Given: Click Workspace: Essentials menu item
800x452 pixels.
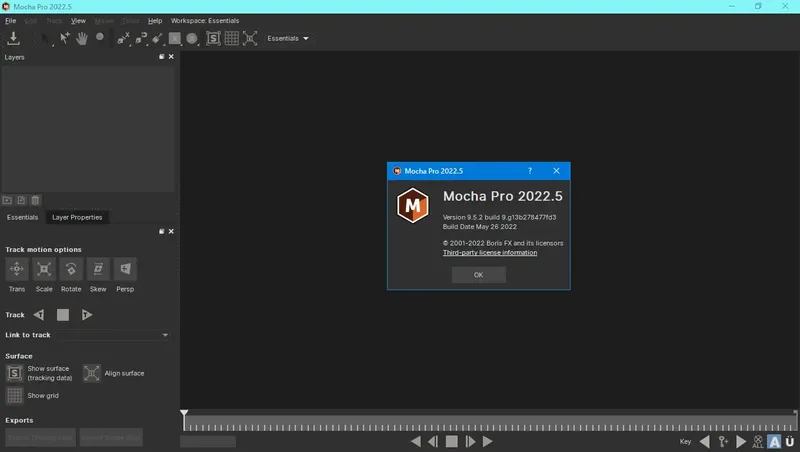Looking at the screenshot, I should coord(205,20).
